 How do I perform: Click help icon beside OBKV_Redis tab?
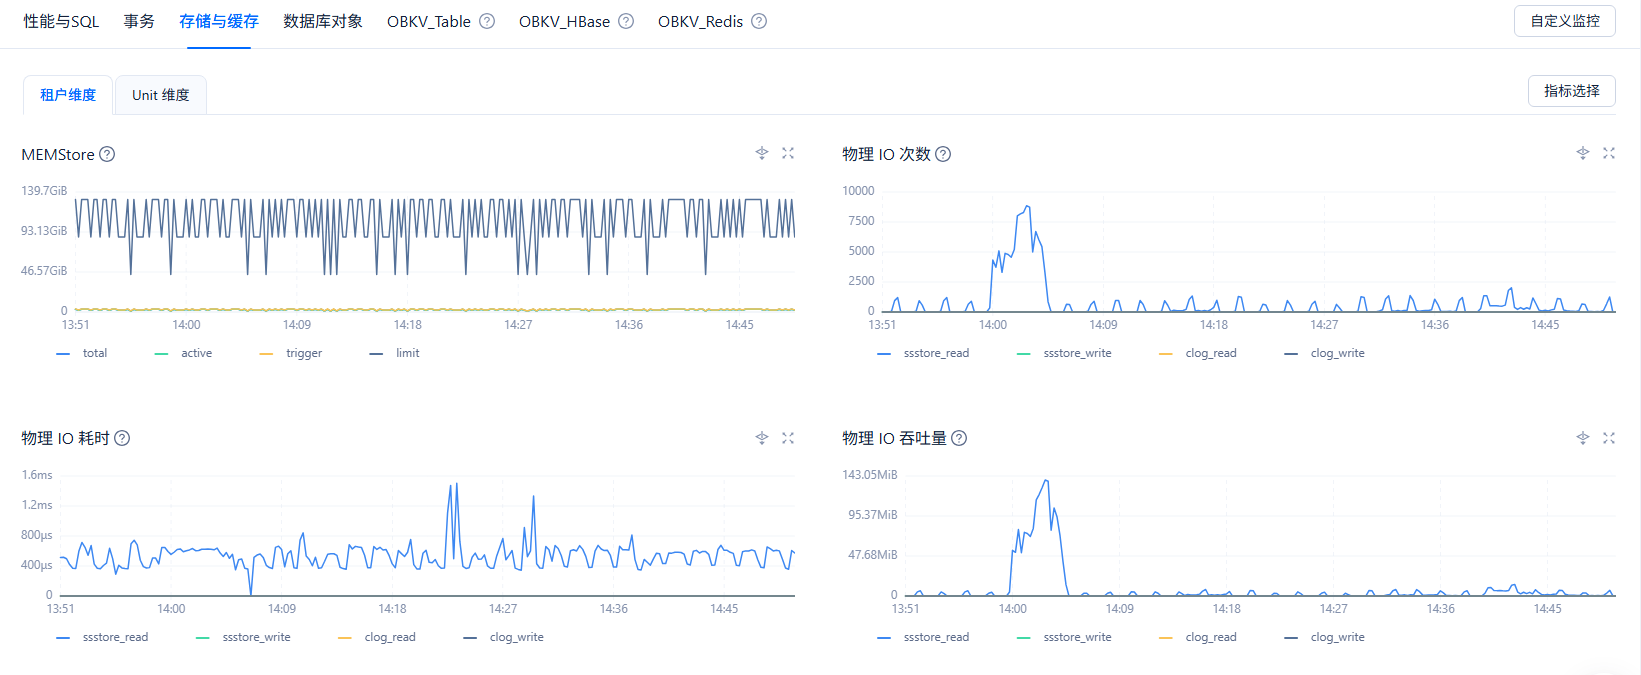(759, 21)
